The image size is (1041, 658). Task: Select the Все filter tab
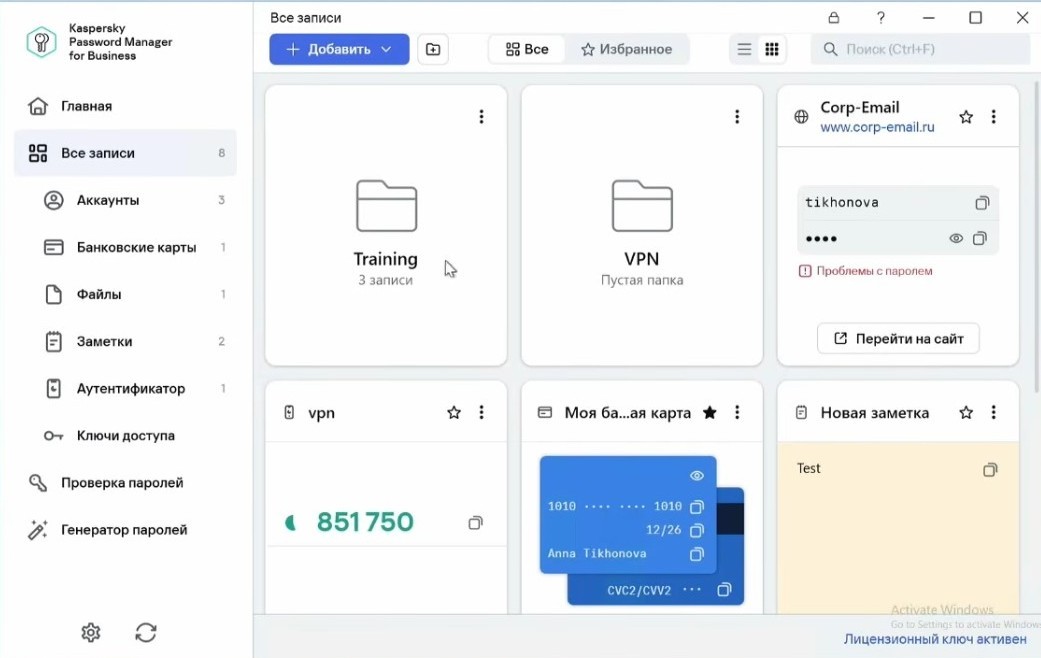[x=527, y=49]
